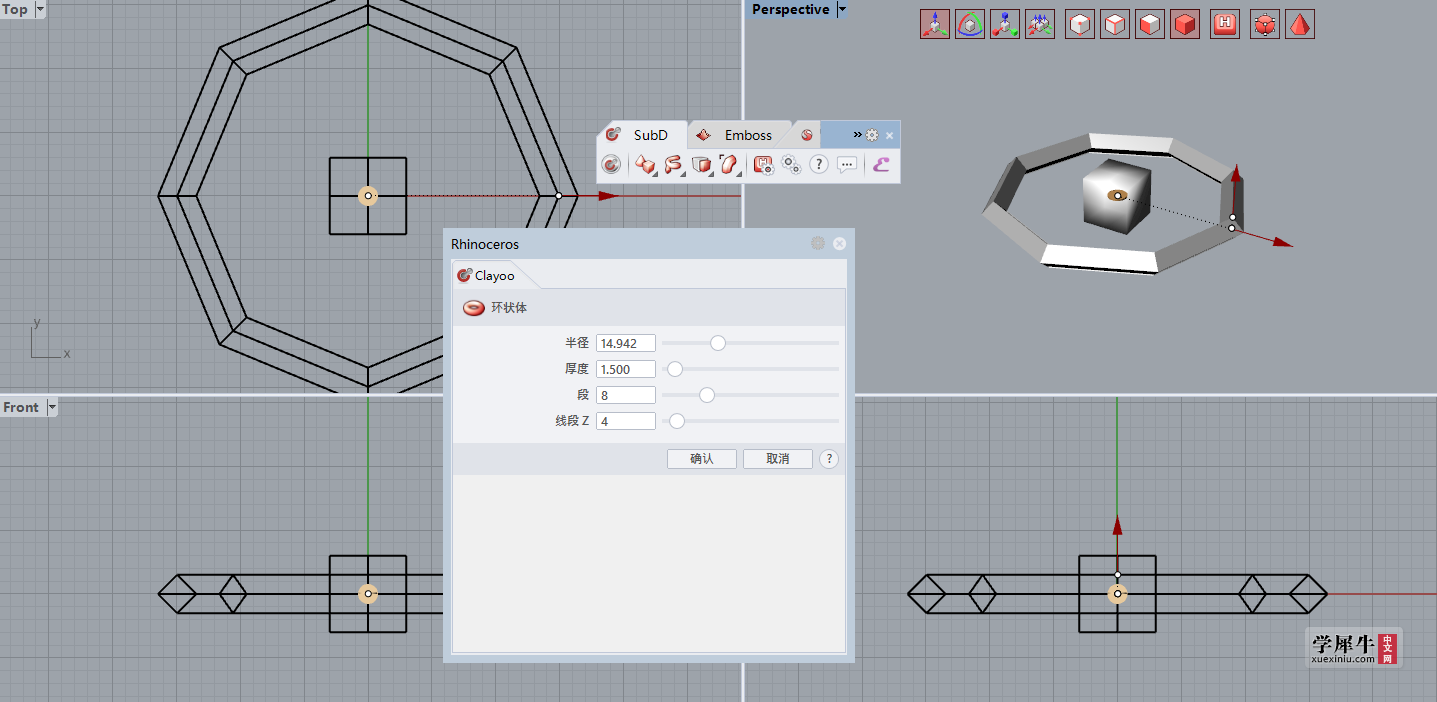Click the Clayoo logo button in SubD toolbar
Viewport: 1437px width, 702px height.
611,164
